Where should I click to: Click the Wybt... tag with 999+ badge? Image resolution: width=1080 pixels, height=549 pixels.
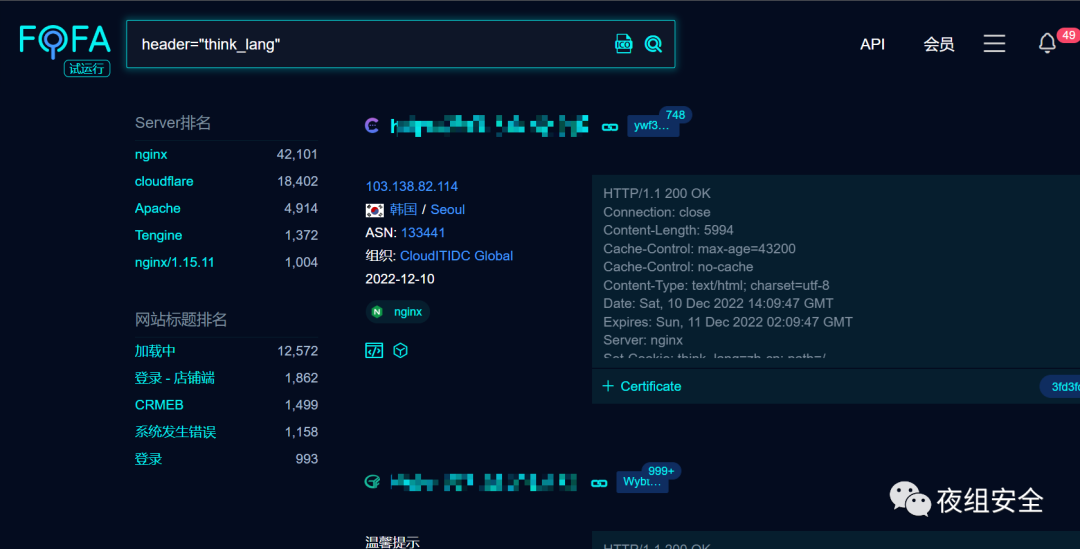[x=643, y=481]
